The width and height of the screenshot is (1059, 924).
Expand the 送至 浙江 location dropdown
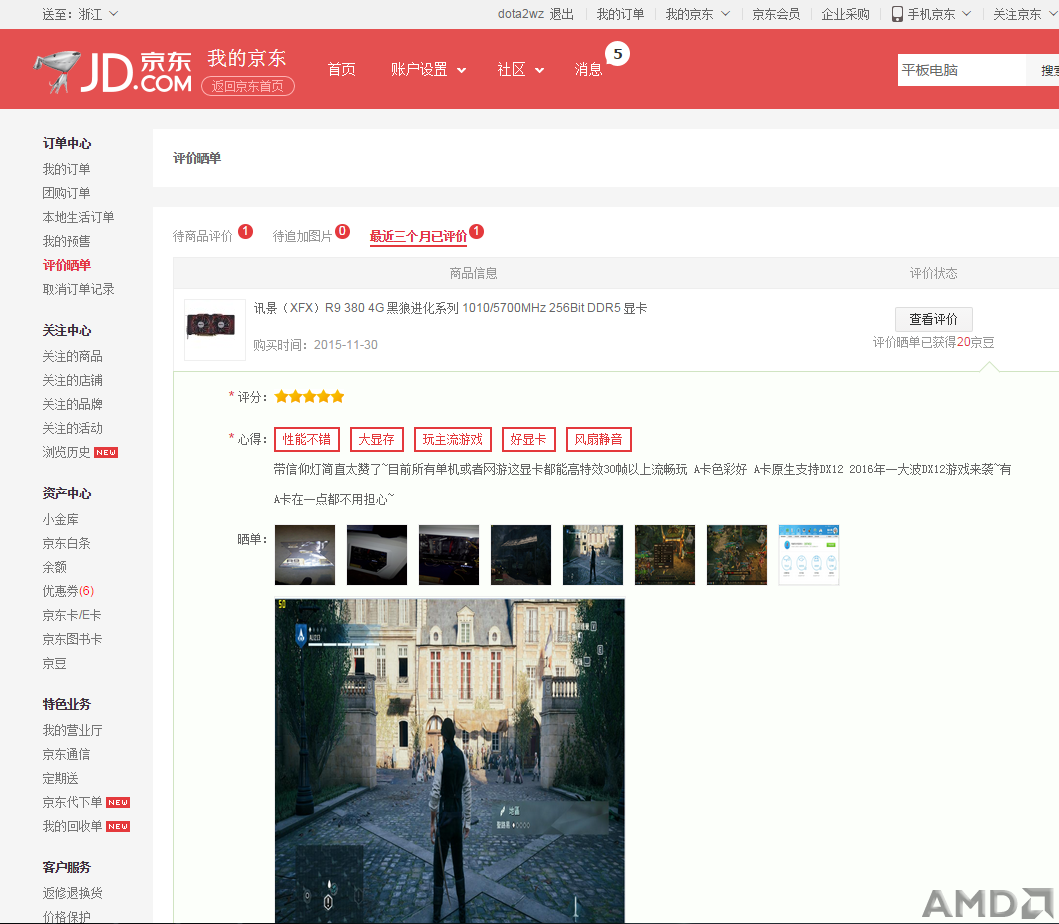(x=80, y=14)
